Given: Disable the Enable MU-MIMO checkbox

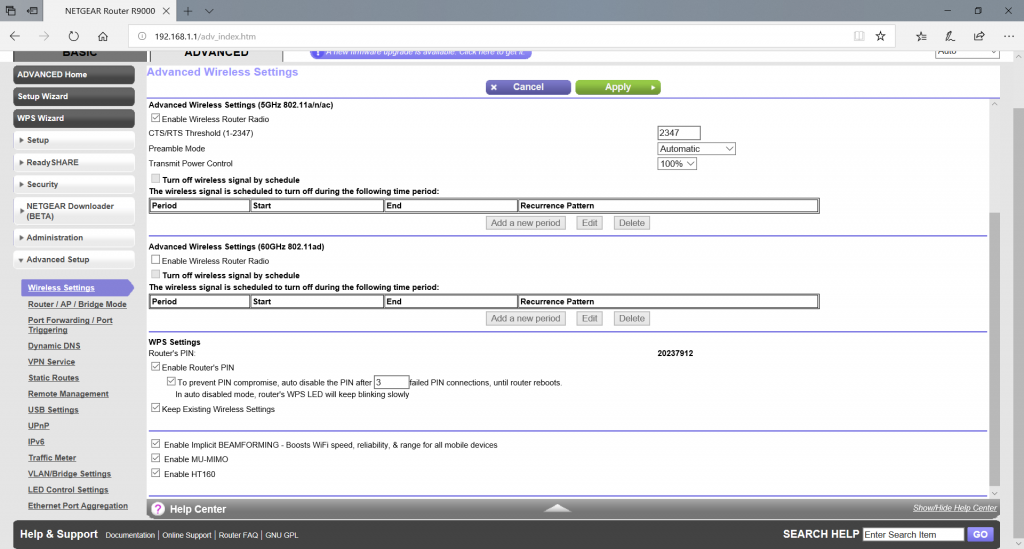Looking at the screenshot, I should point(155,459).
